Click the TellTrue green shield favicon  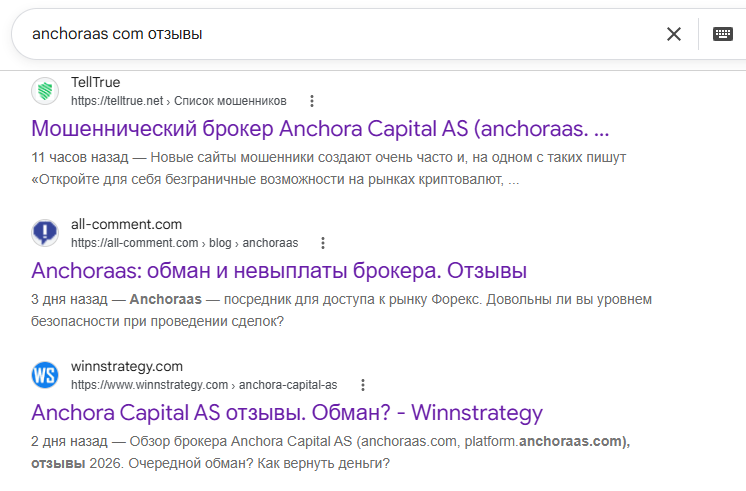click(x=45, y=91)
